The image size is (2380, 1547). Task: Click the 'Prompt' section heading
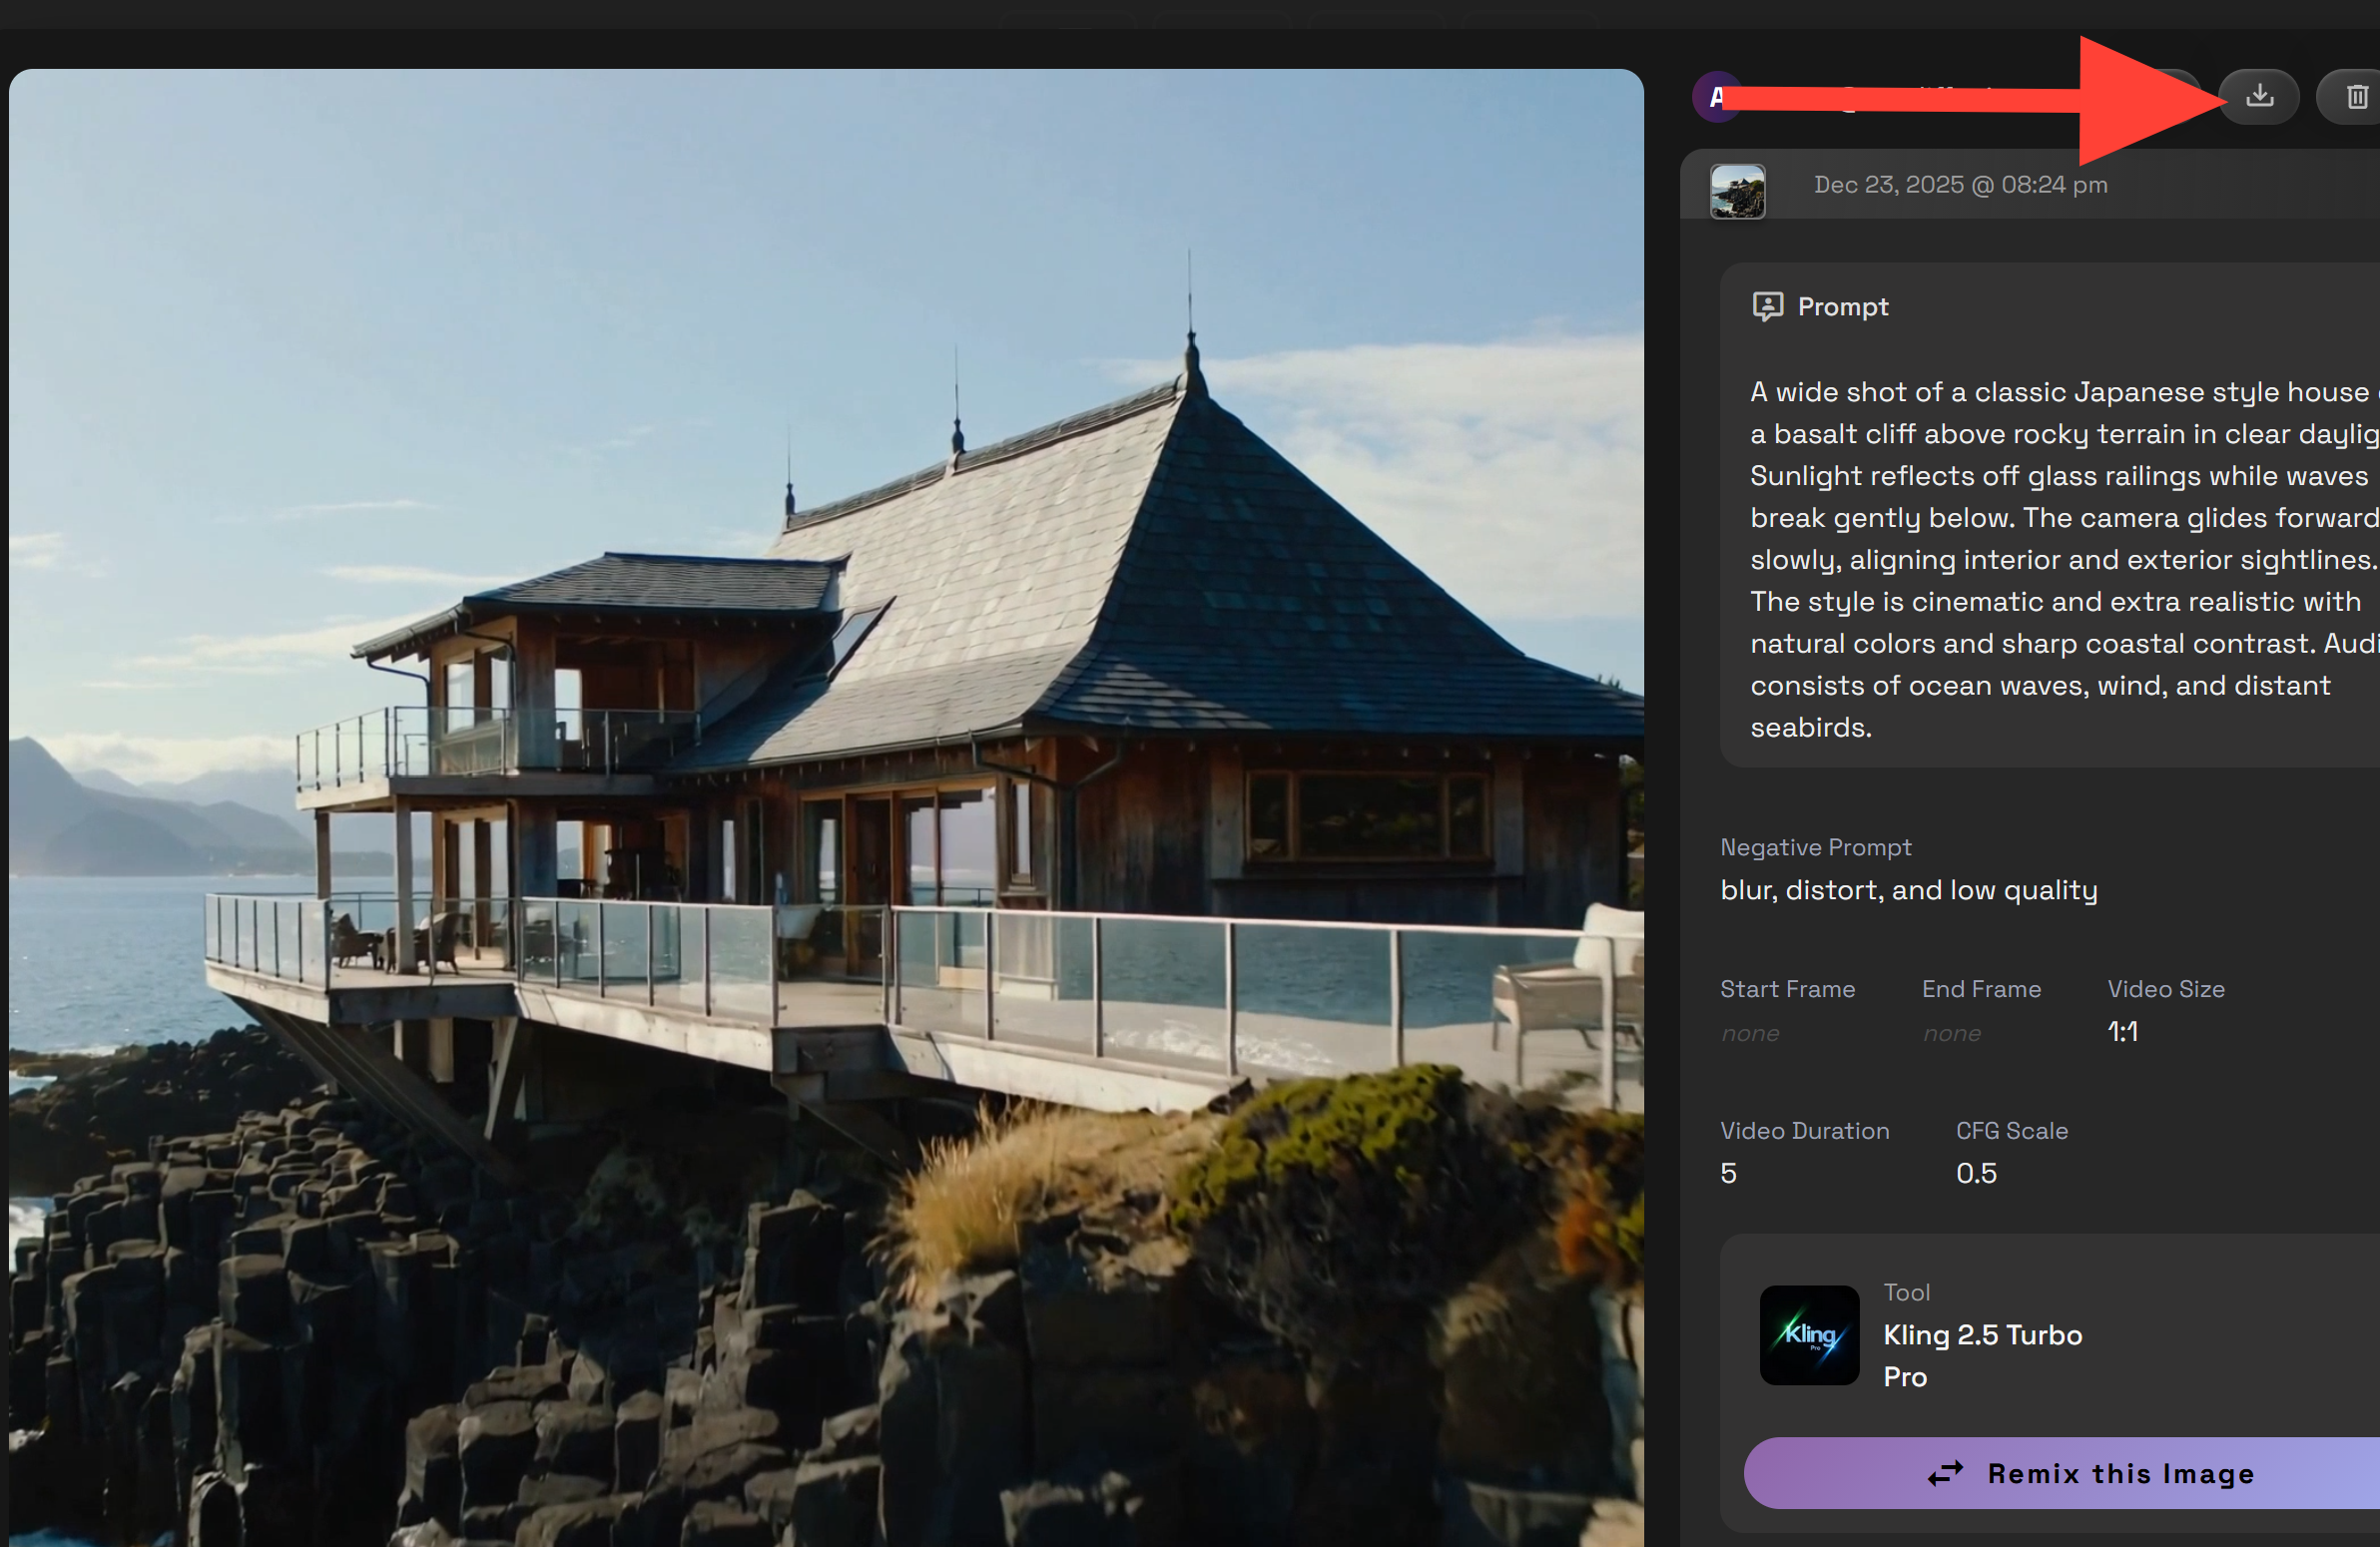pos(1842,306)
